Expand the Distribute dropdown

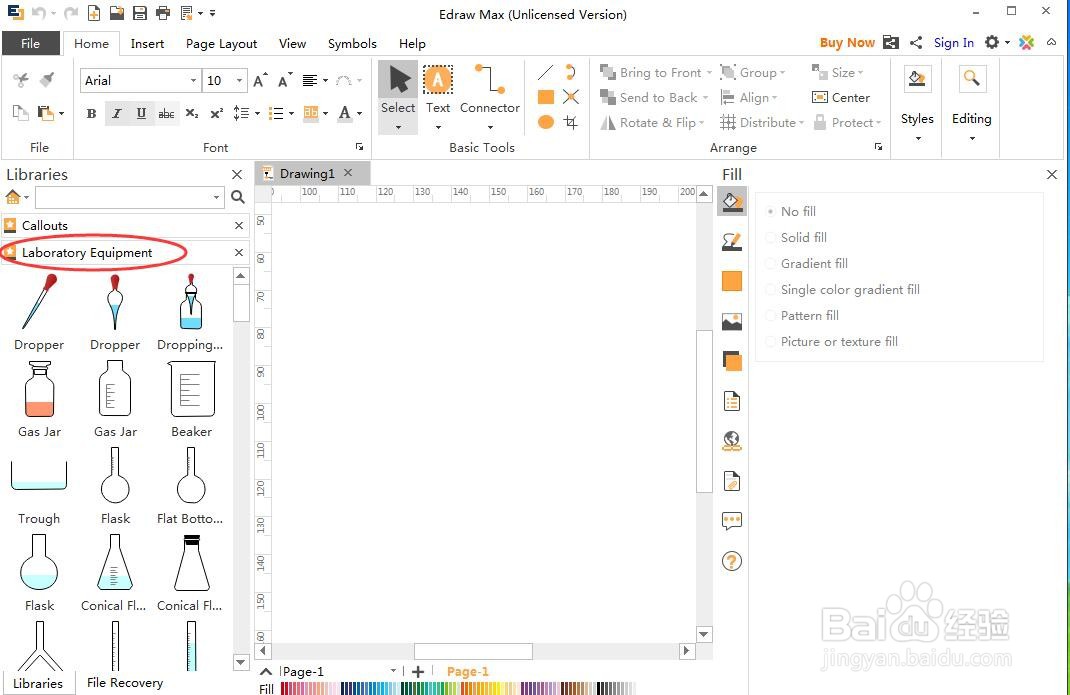(801, 123)
